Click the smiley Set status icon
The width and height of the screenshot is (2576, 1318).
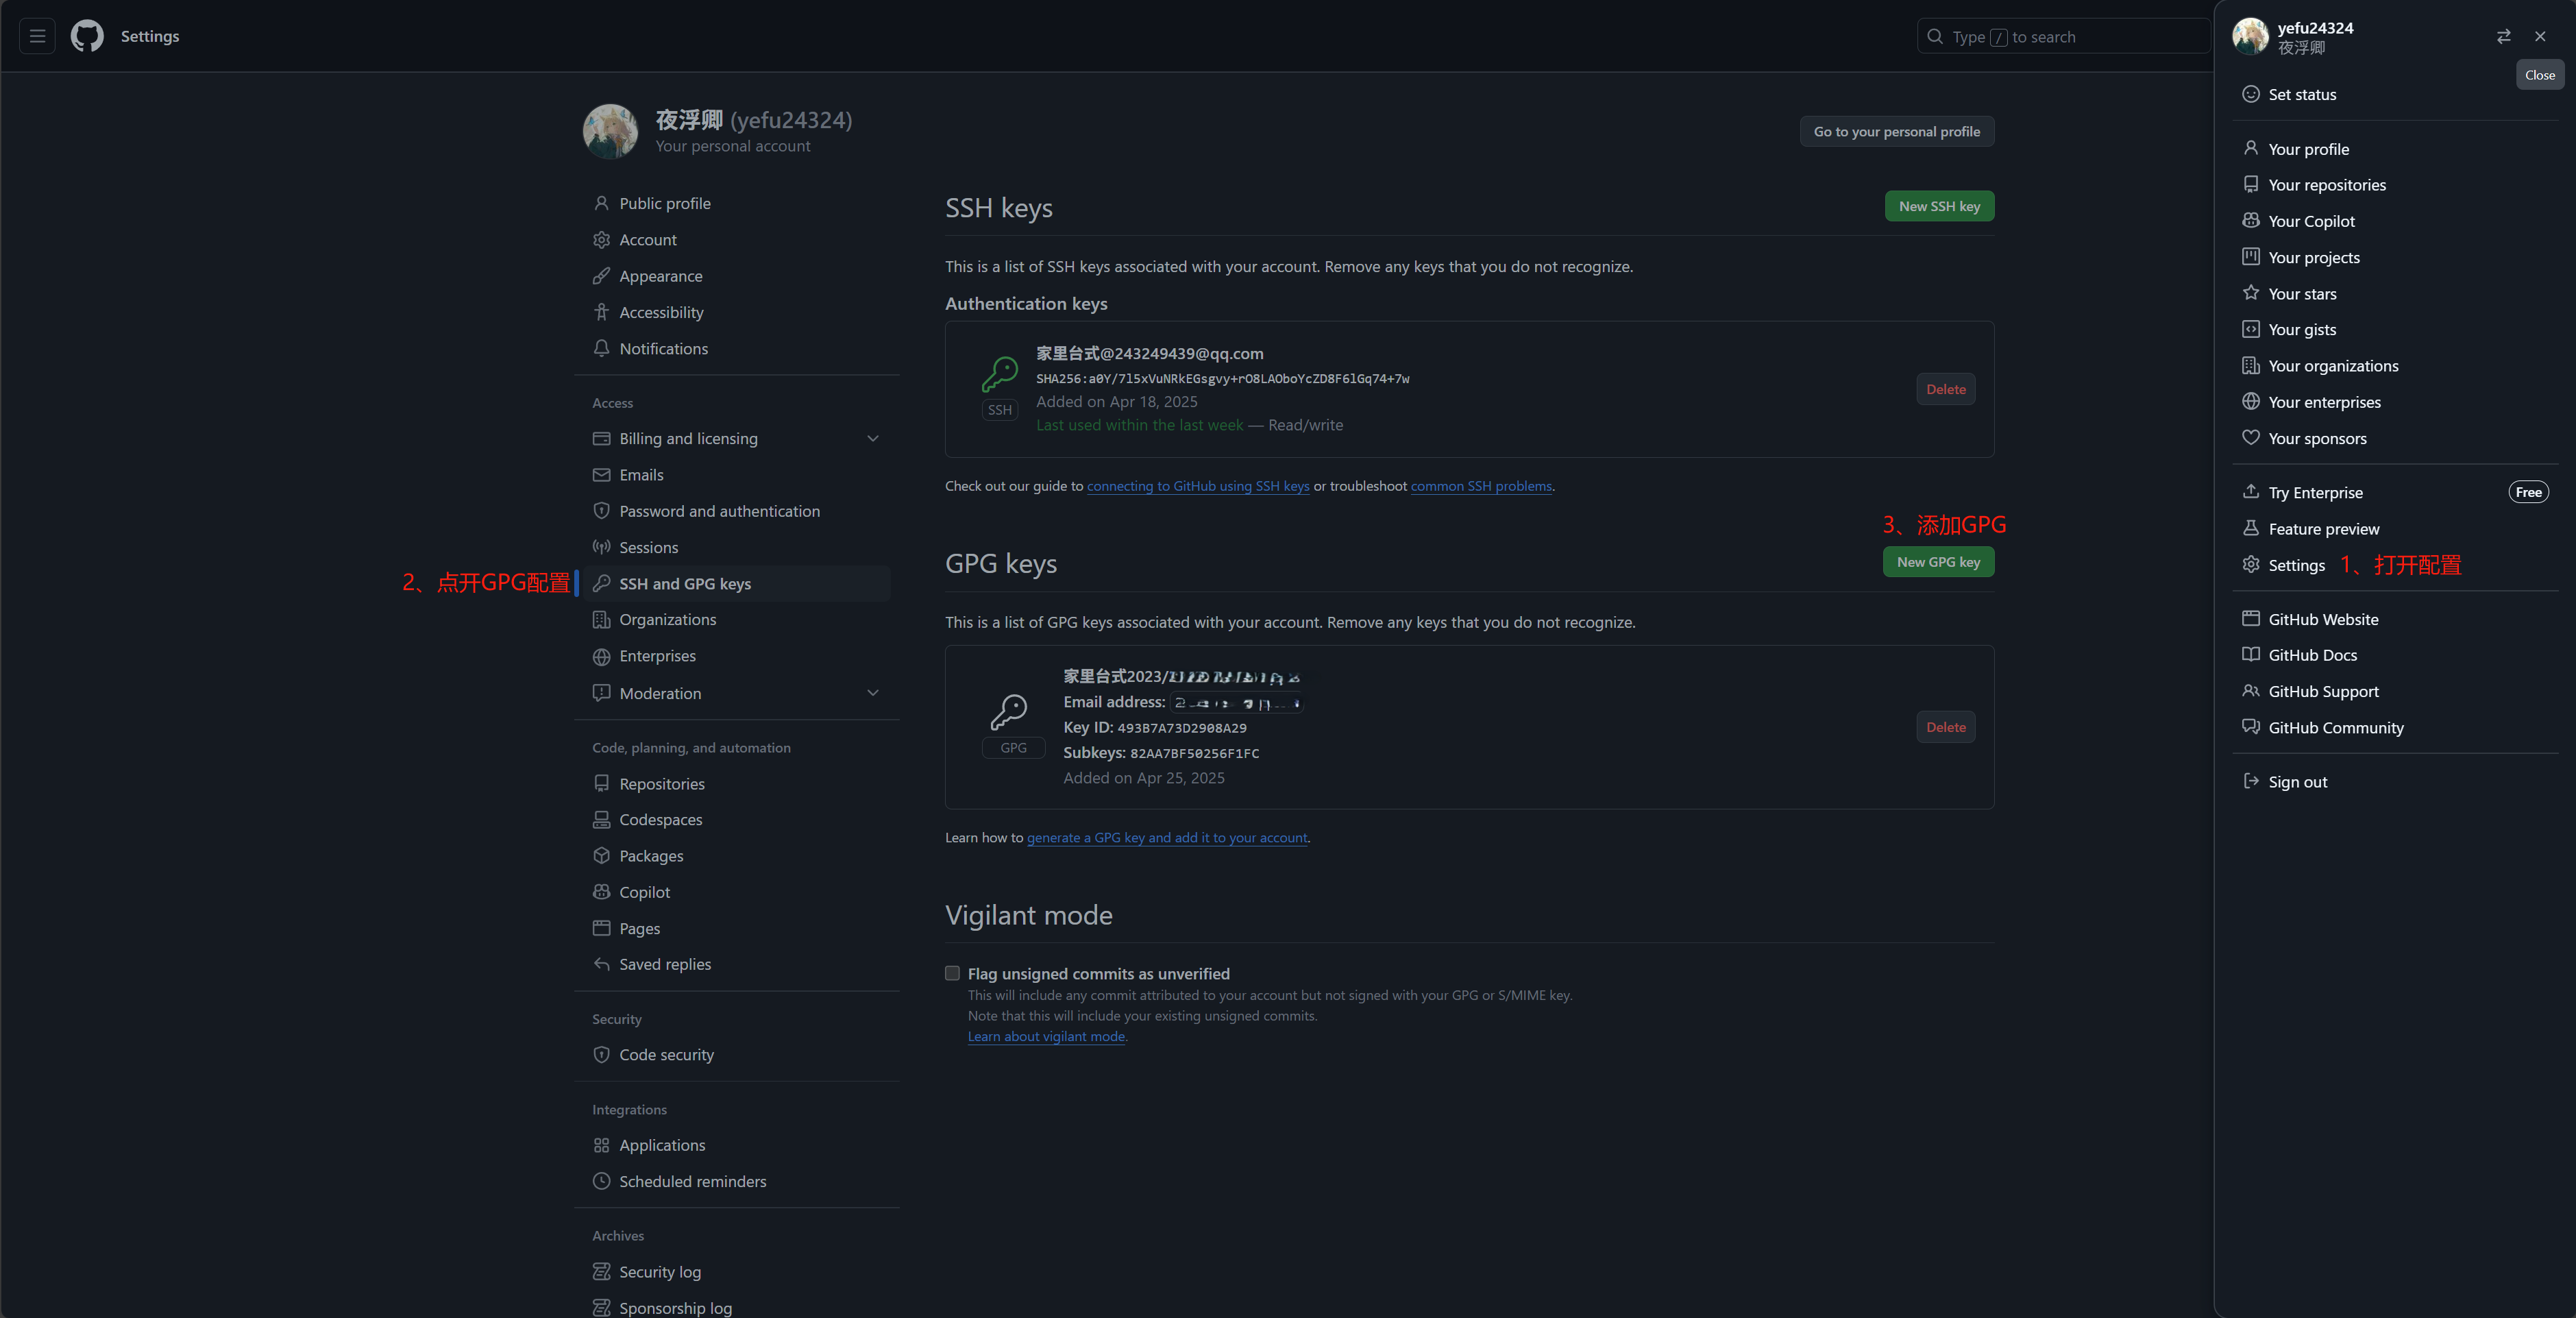(x=2250, y=94)
